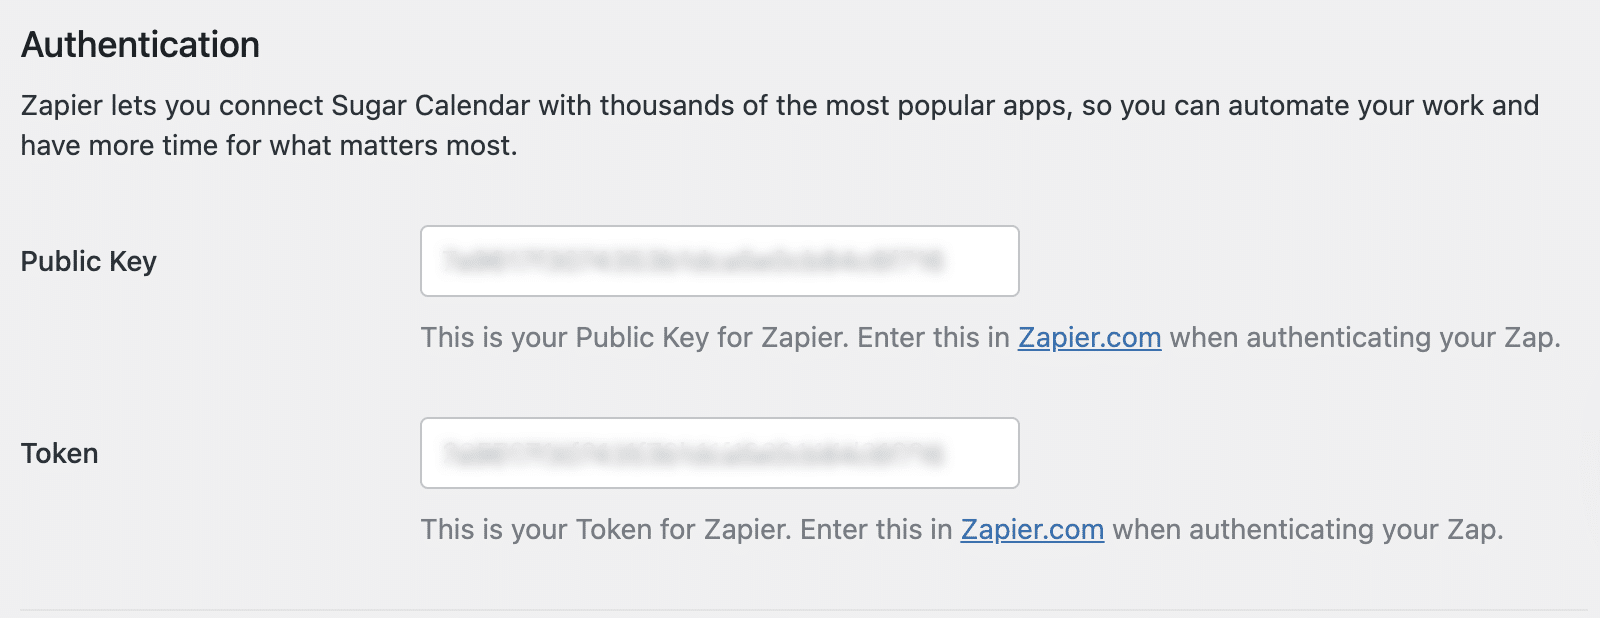1600x618 pixels.
Task: Click the Public Key label
Action: 88,261
